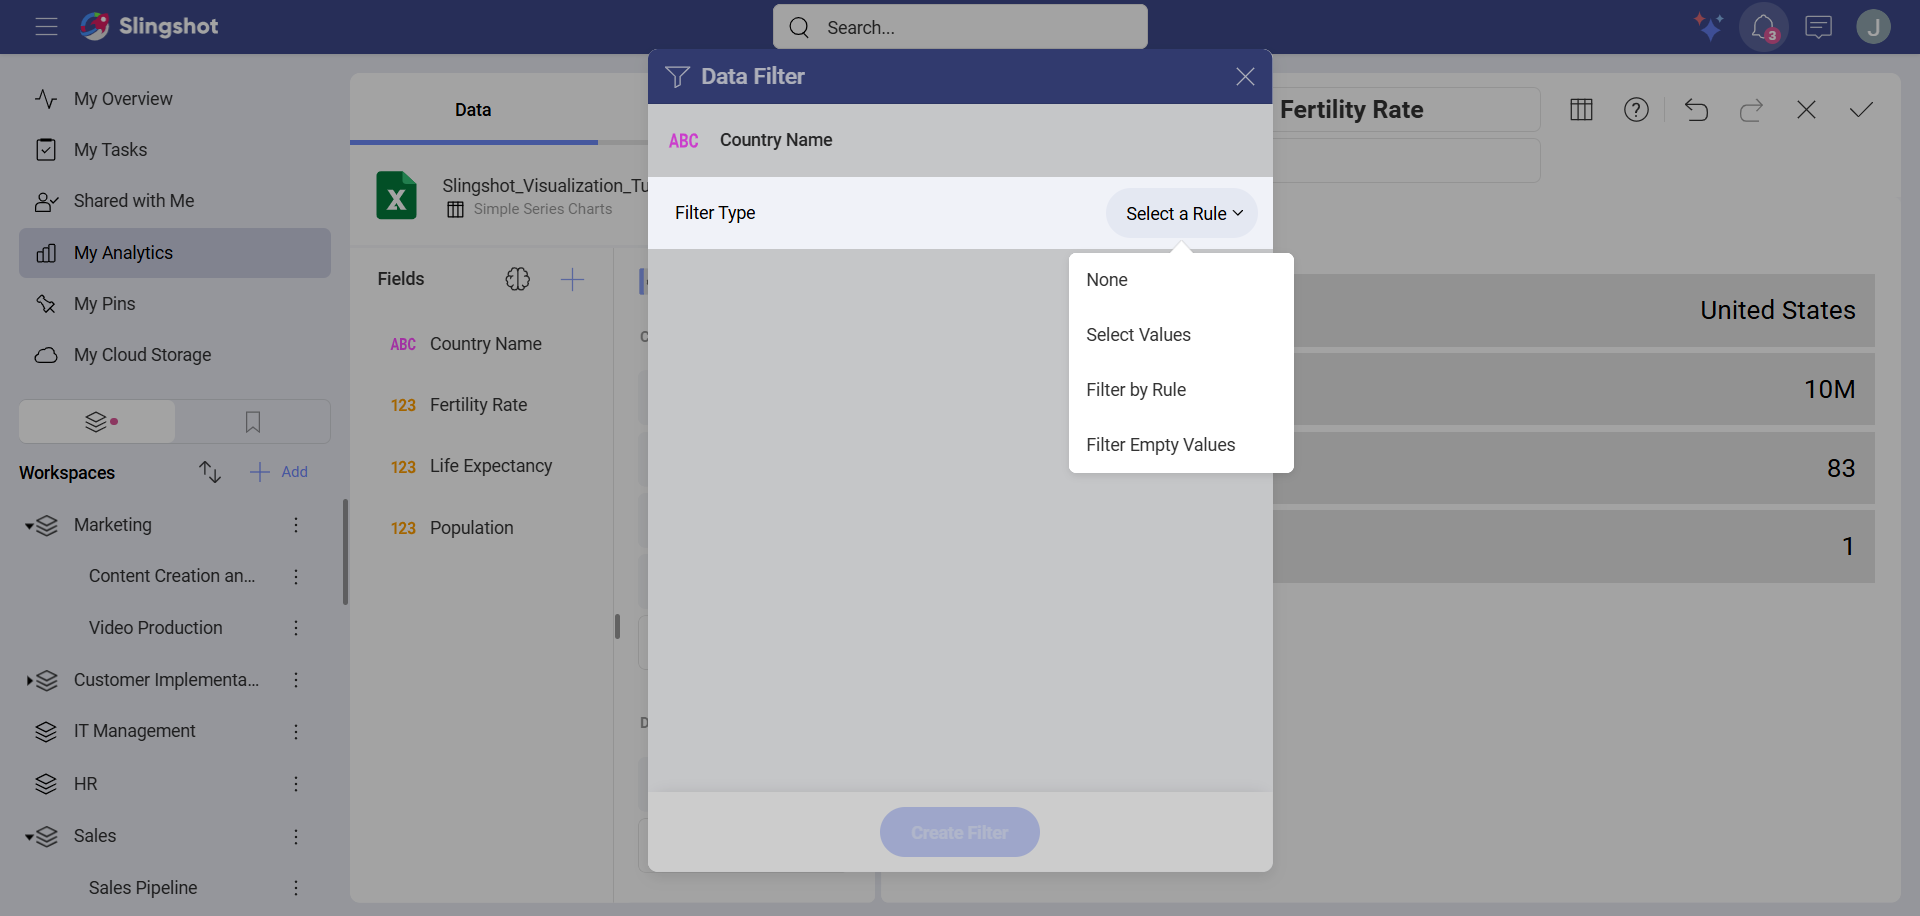Switch to bookmarks tab in sidebar
1920x916 pixels.
pos(253,422)
